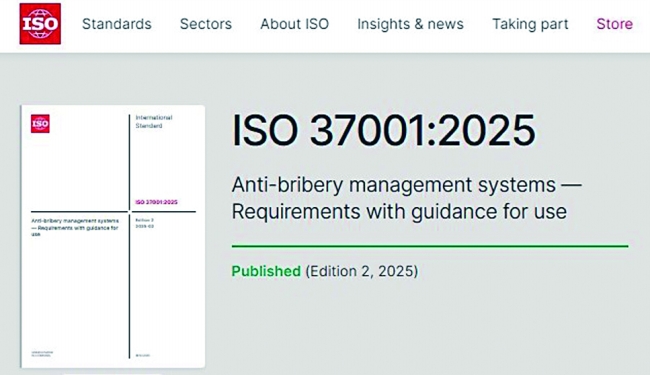Click the Anti-bribery management systems subtitle
Viewport: 650px width, 375px height.
pos(407,198)
